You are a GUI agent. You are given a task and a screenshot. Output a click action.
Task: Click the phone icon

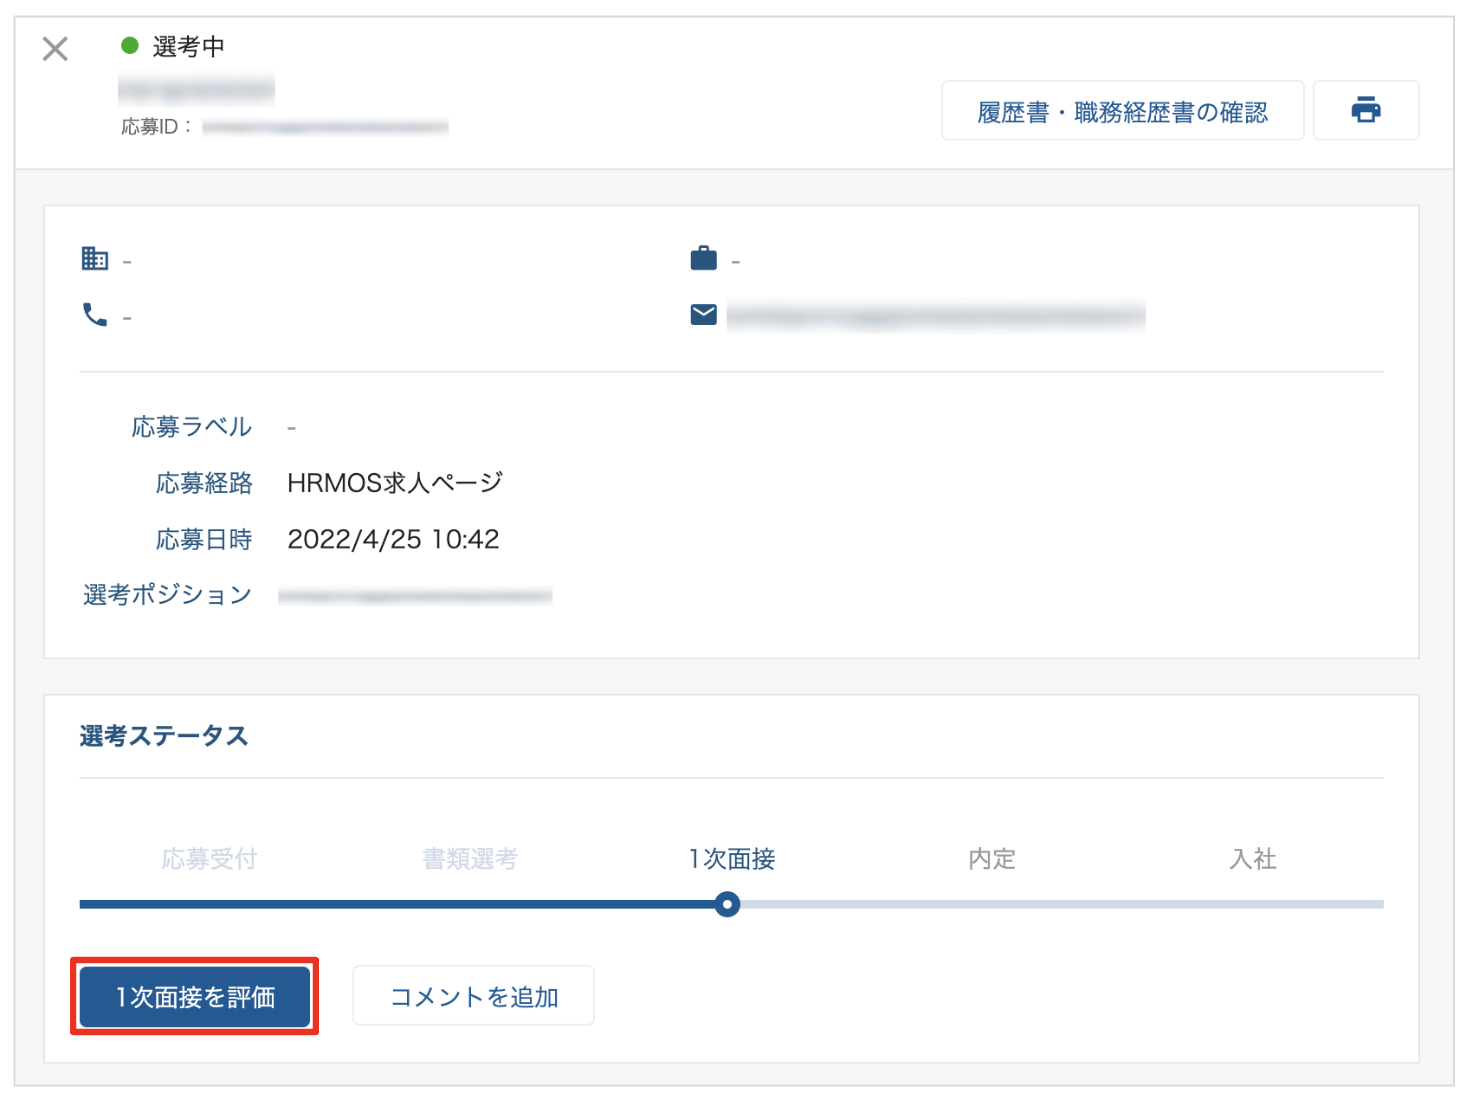coord(95,315)
